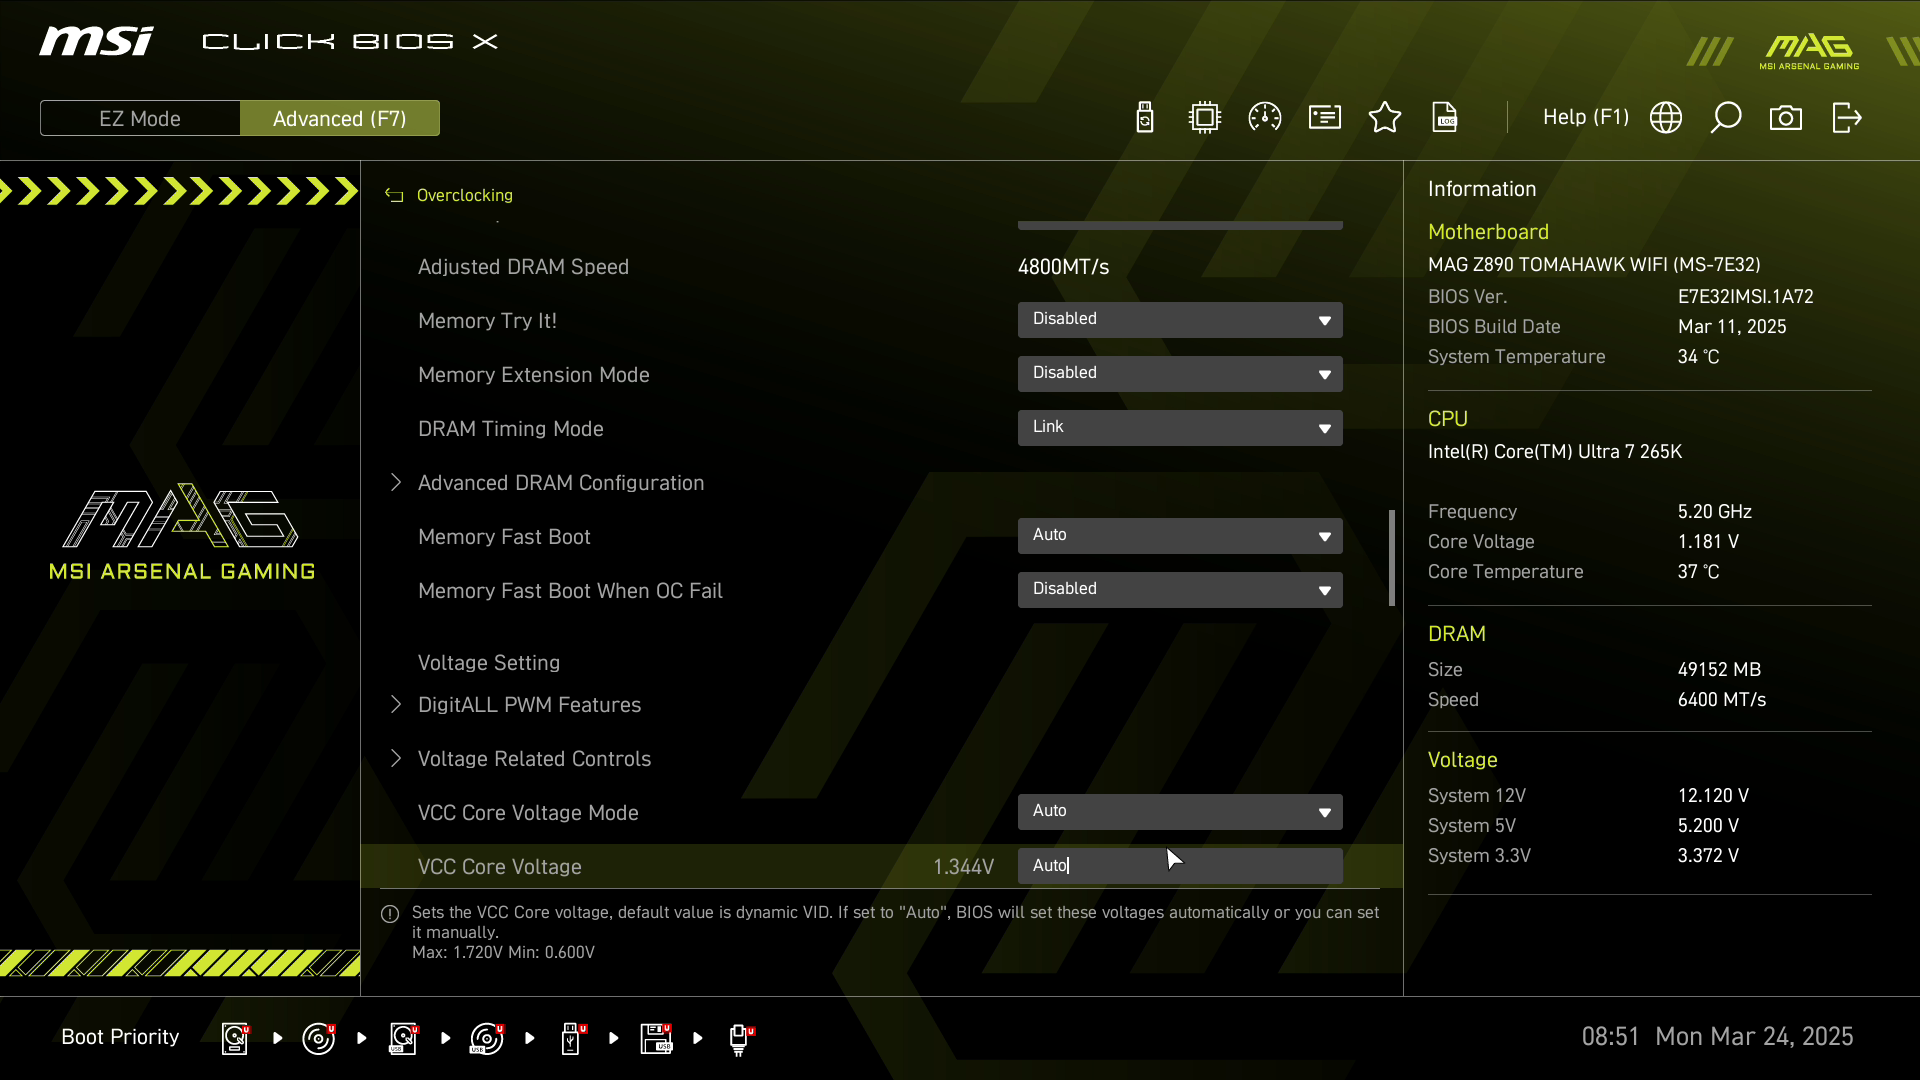
Task: Click the exit door-arrow icon
Action: click(x=1846, y=118)
